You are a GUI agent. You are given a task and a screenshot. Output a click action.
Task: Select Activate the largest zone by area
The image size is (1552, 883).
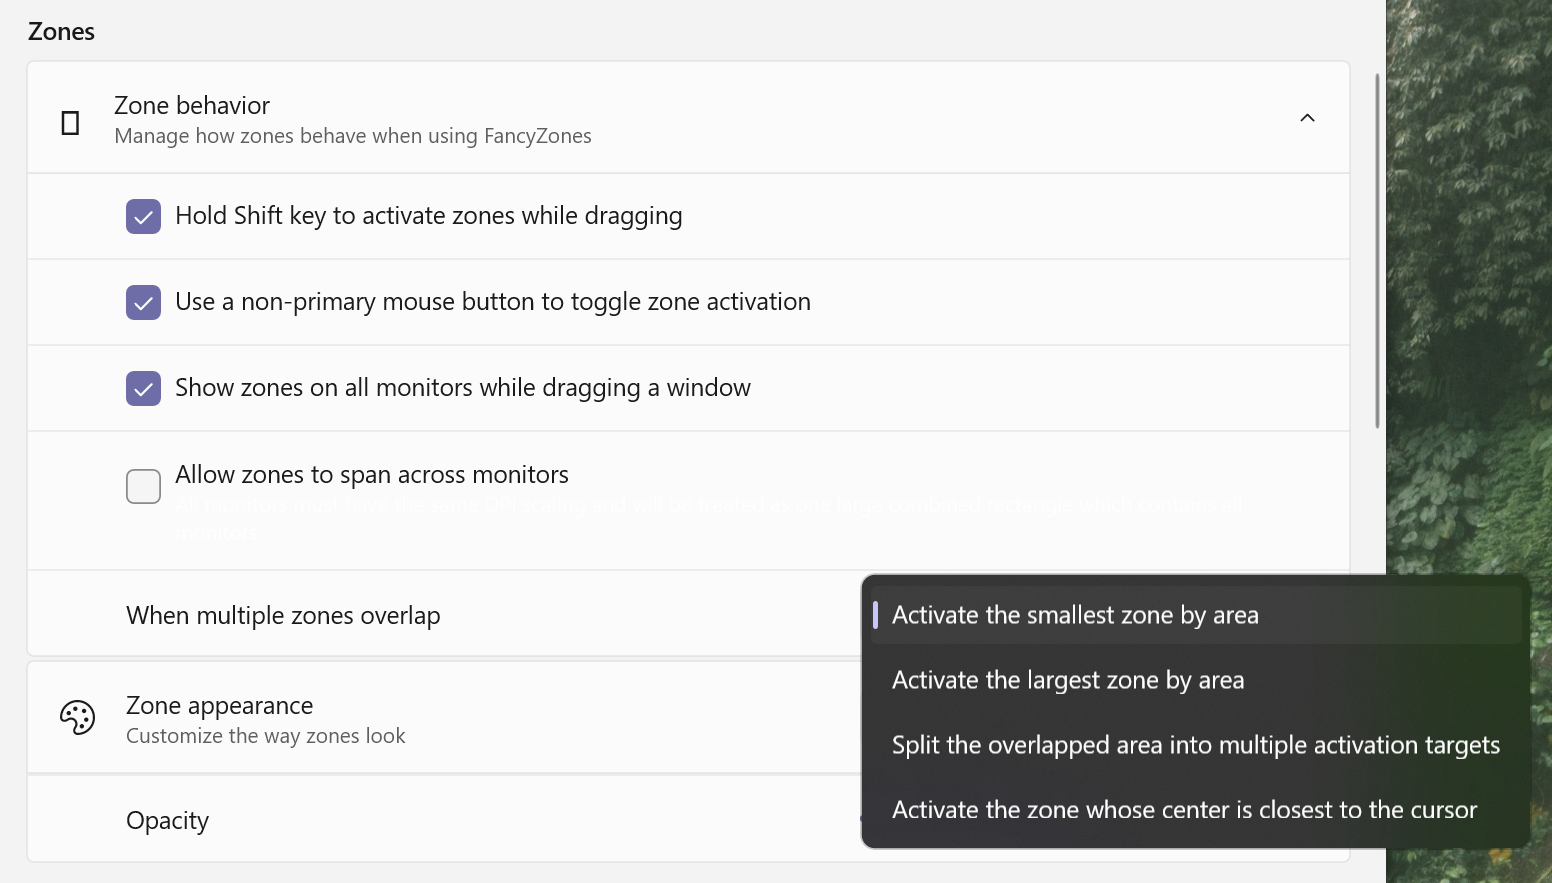pos(1067,680)
